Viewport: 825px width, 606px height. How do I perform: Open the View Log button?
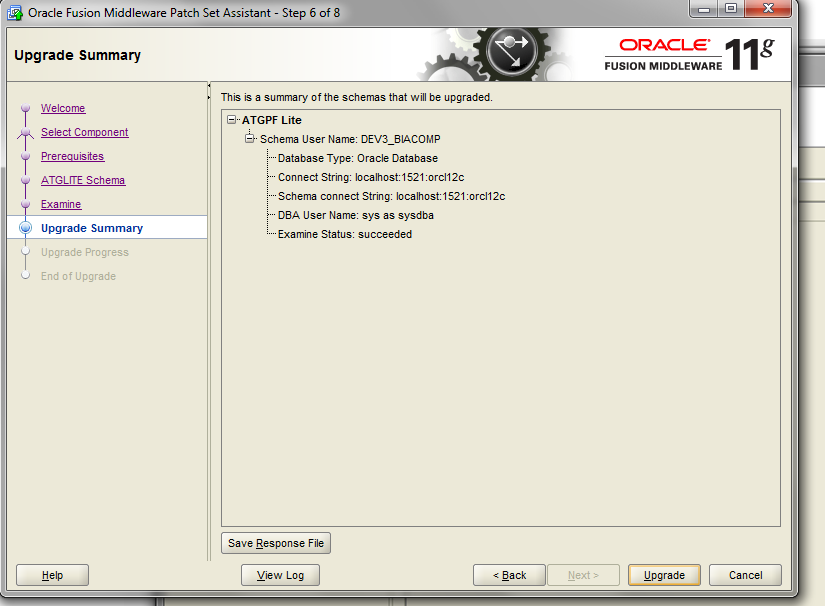(280, 575)
